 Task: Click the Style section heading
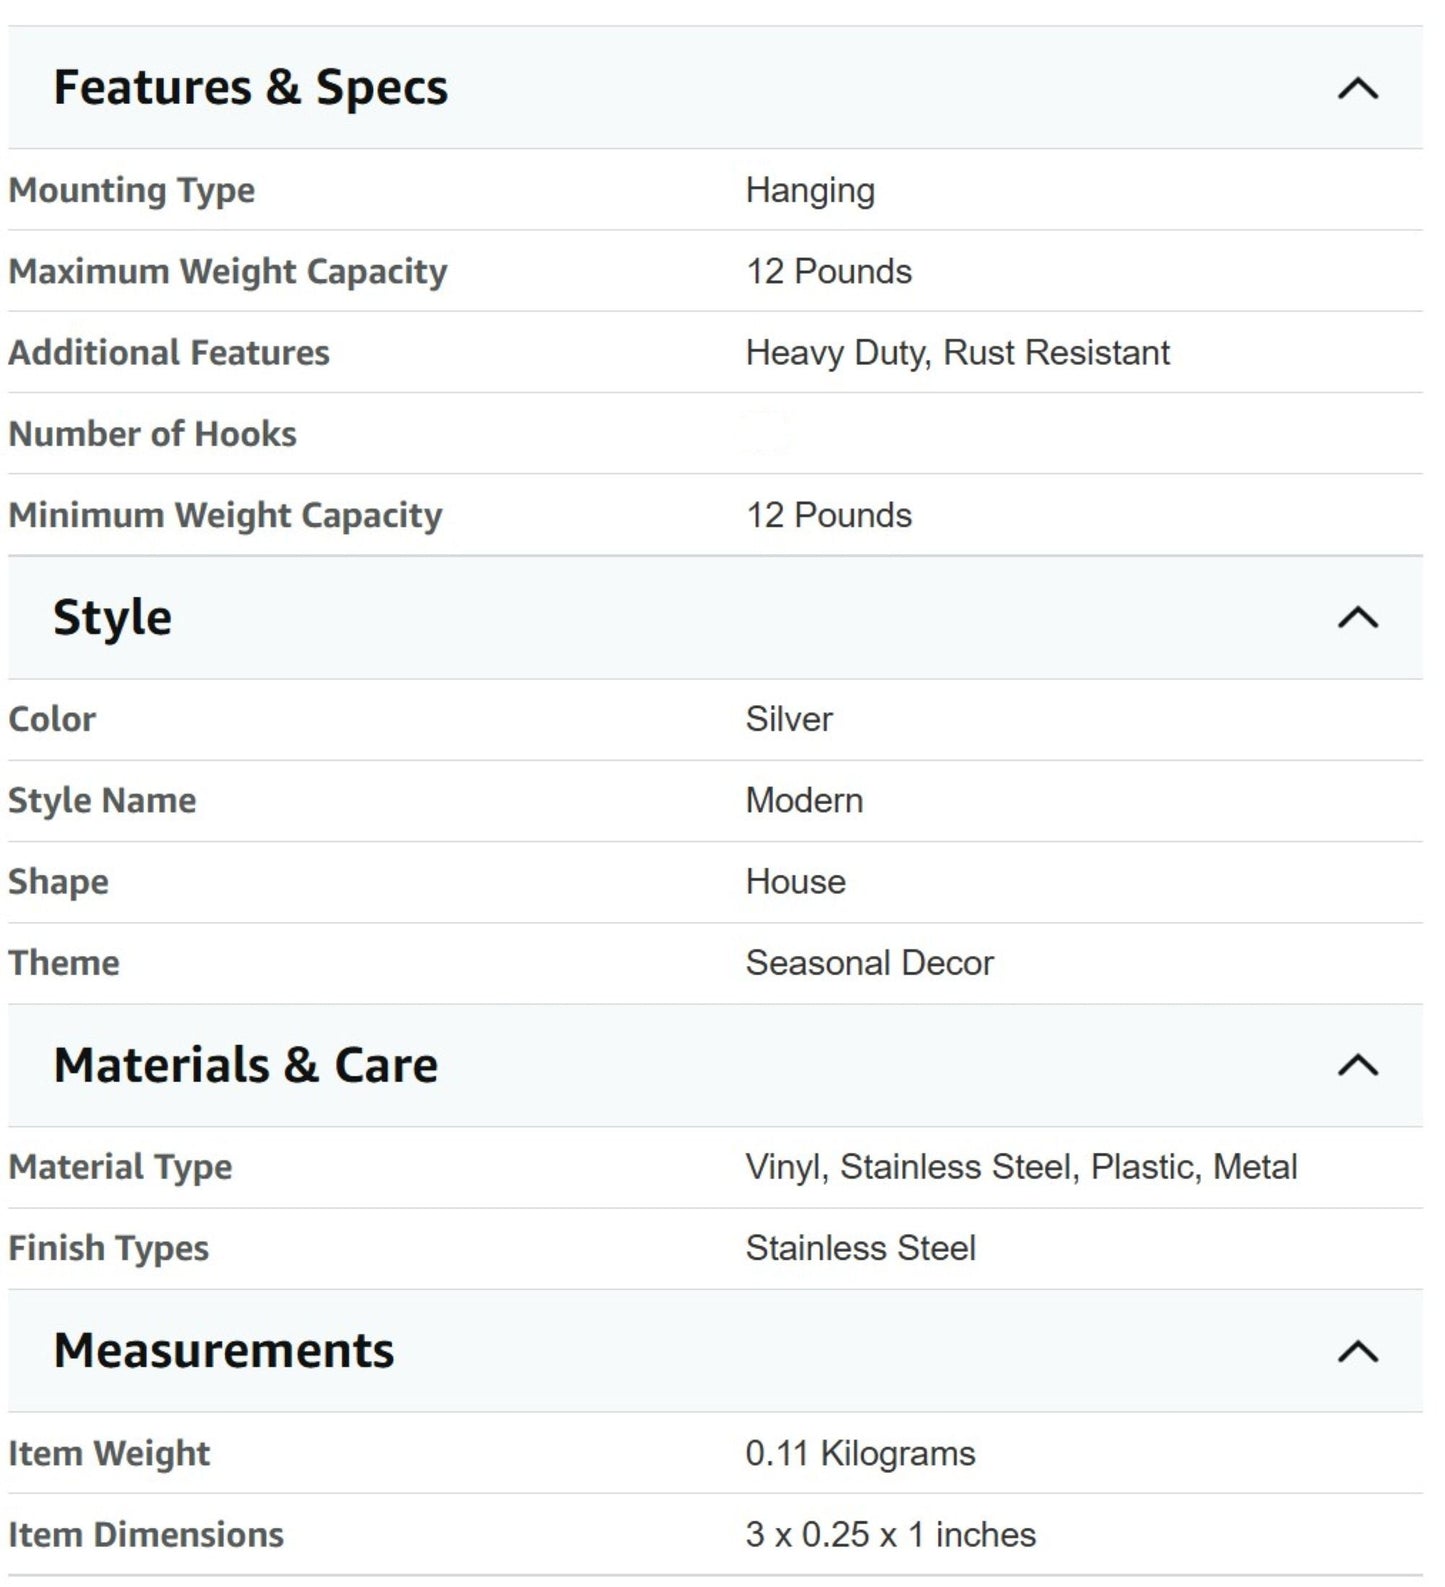tap(112, 618)
